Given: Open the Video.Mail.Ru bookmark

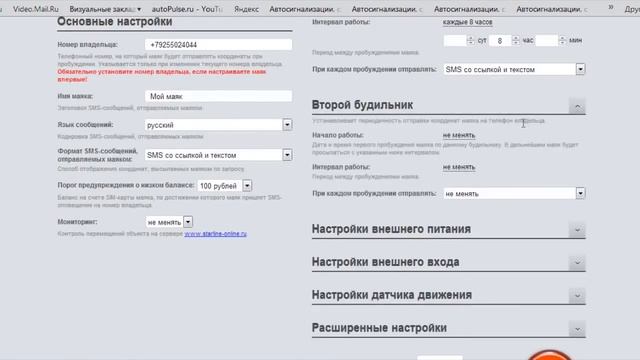Looking at the screenshot, I should coord(36,9).
